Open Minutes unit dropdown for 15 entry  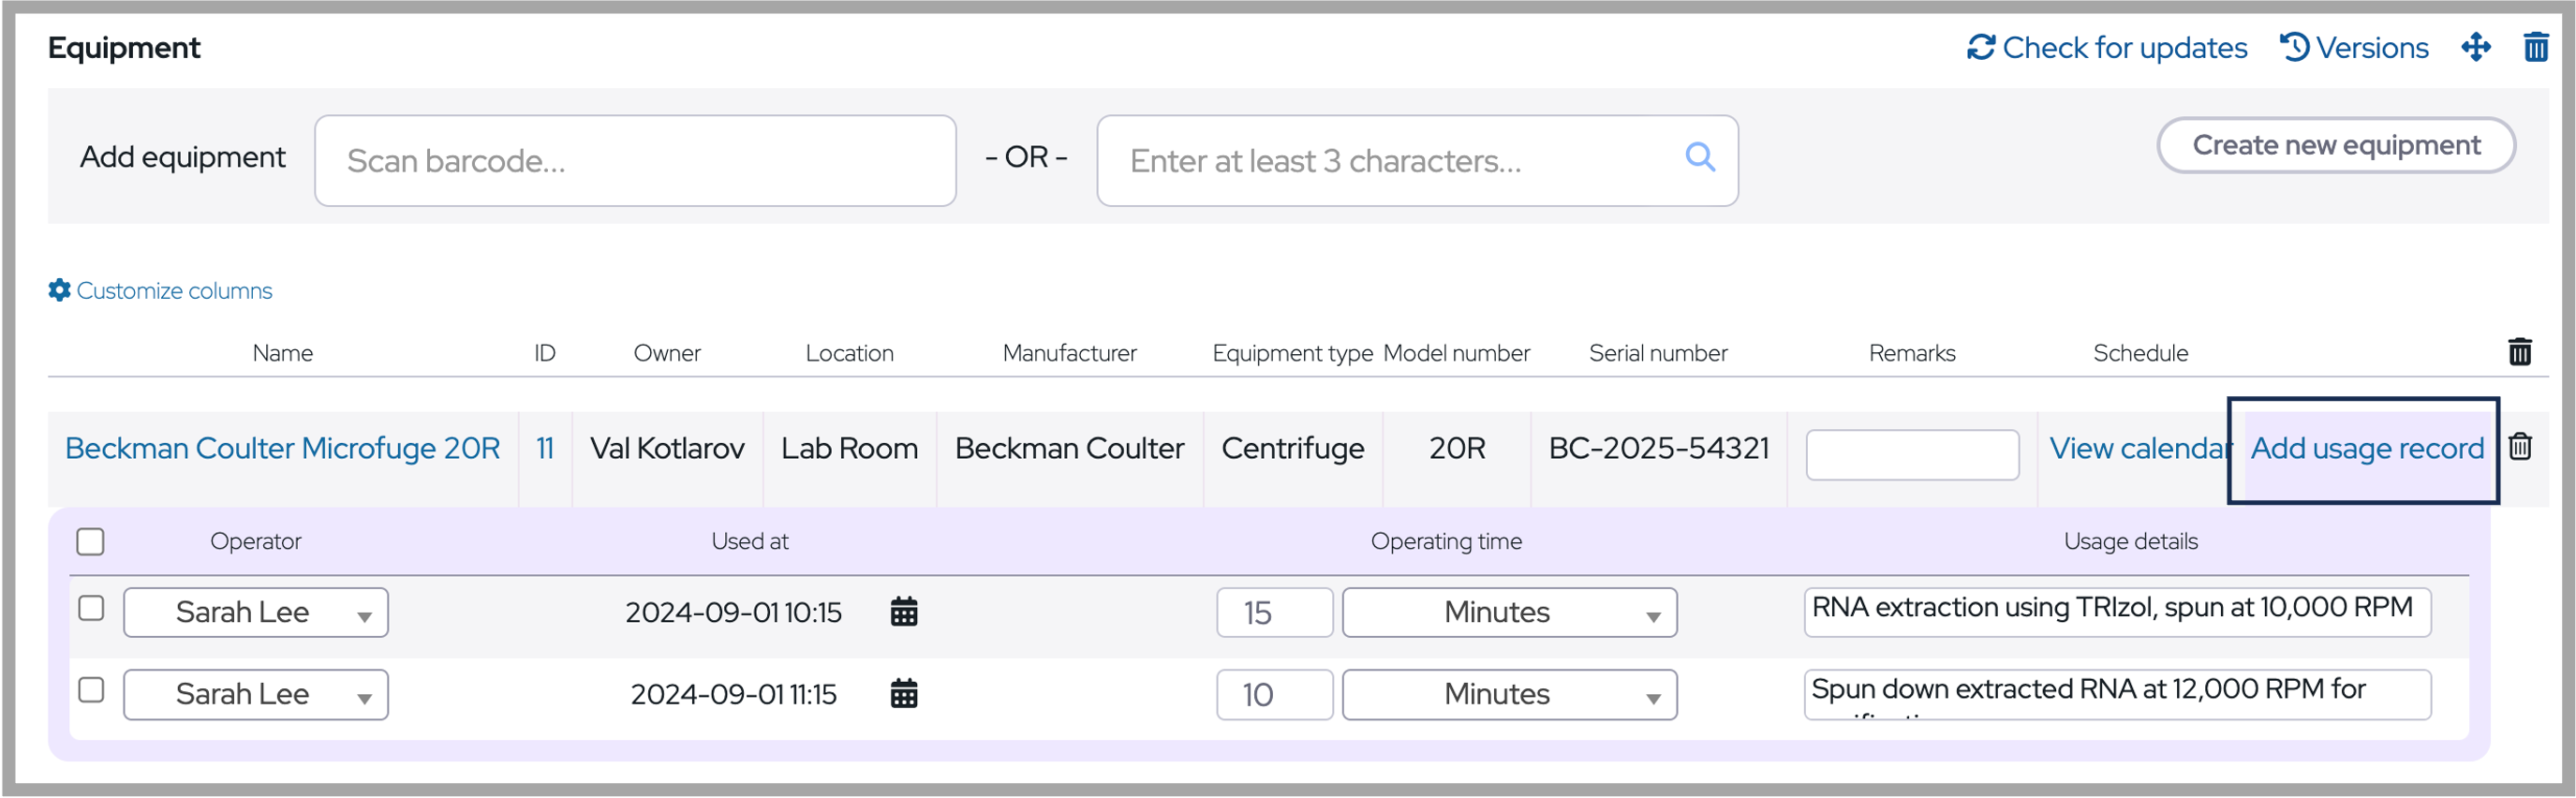1508,612
